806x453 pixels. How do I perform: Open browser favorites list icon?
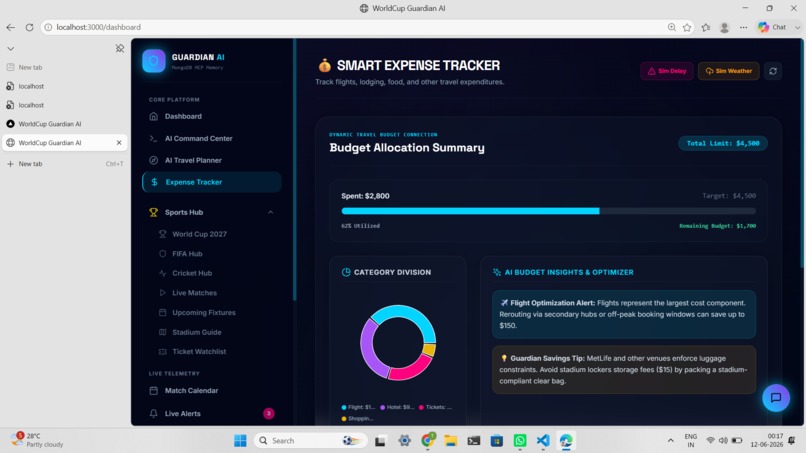click(x=706, y=27)
